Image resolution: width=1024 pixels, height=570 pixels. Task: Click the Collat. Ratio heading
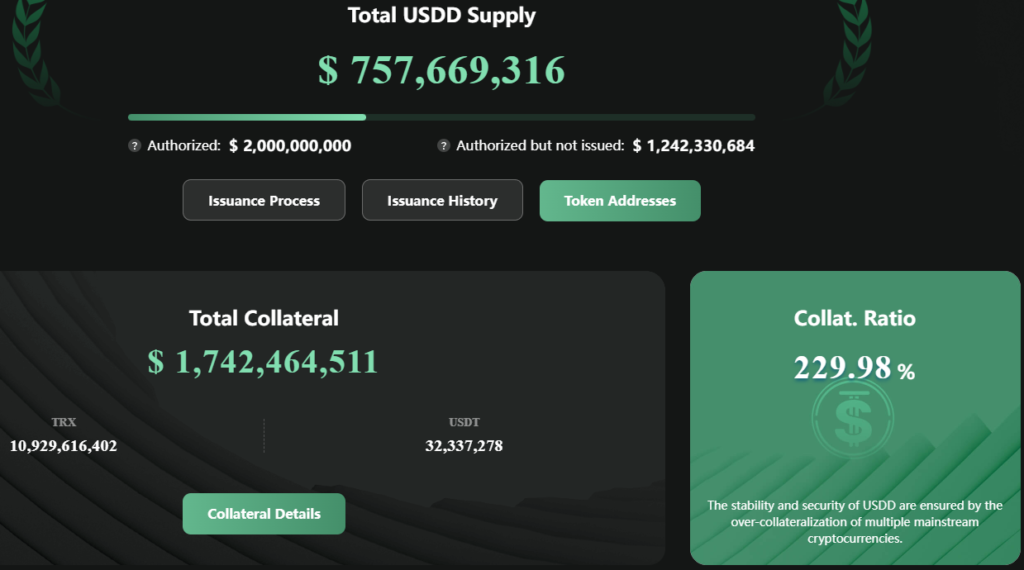tap(854, 318)
